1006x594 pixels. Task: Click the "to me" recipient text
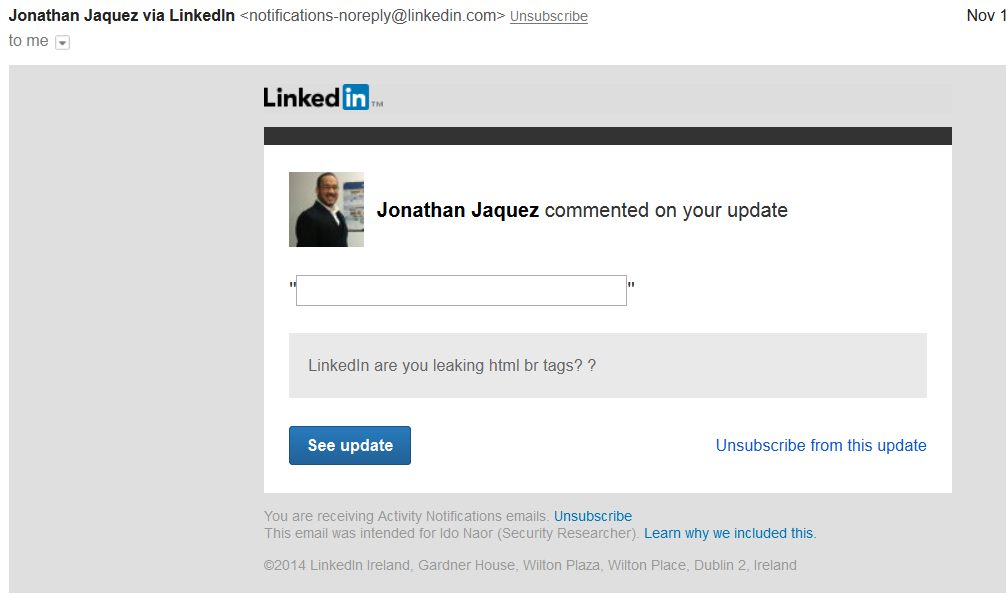28,40
